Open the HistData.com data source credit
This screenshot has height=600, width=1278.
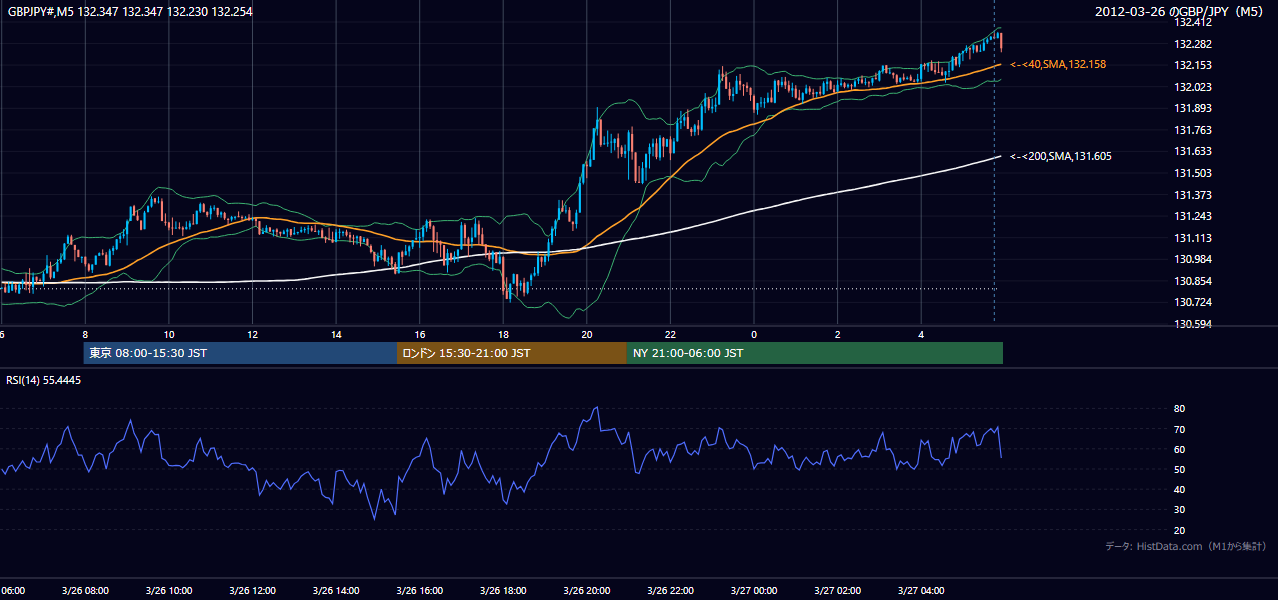pyautogui.click(x=1186, y=546)
